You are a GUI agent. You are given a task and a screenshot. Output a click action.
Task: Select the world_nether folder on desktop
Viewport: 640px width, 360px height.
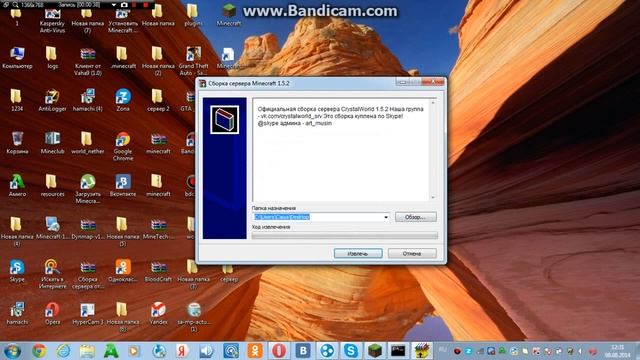87,143
